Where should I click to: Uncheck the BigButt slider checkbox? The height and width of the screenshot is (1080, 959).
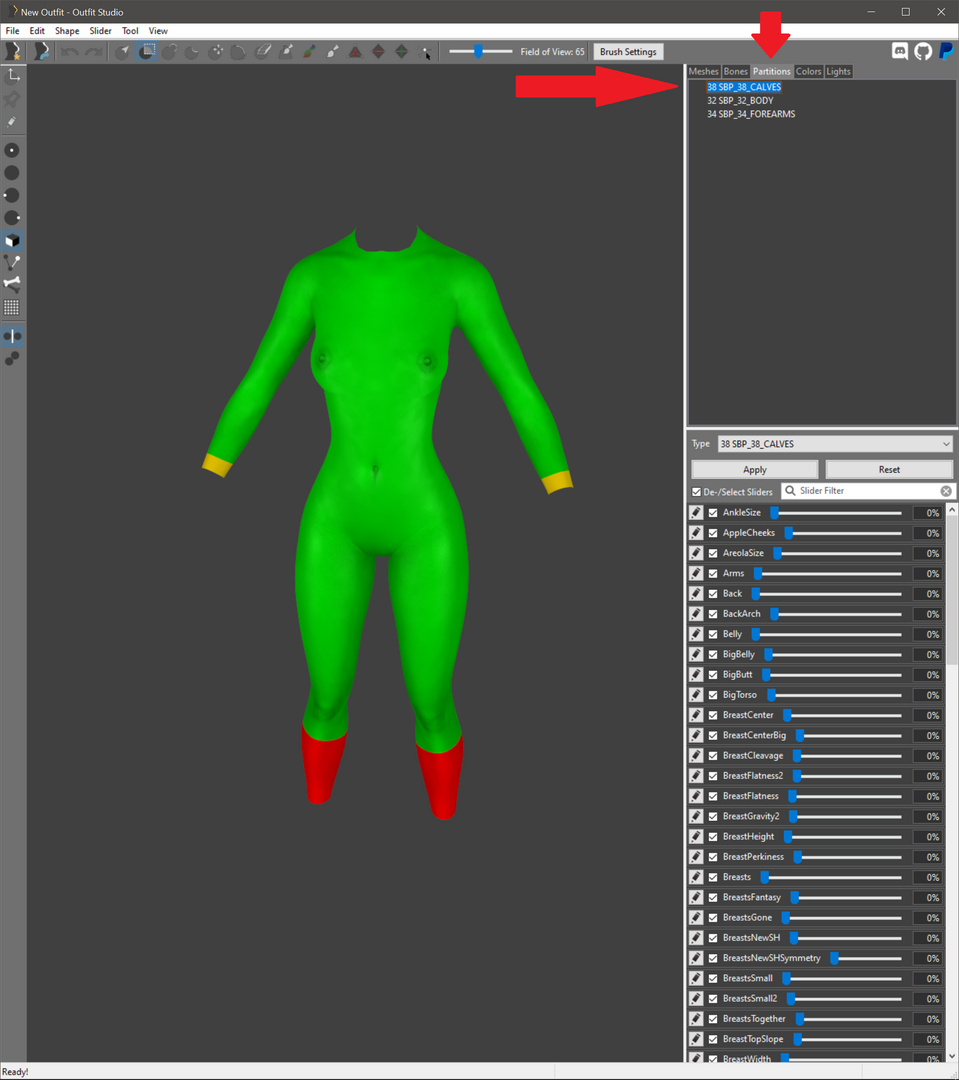713,674
